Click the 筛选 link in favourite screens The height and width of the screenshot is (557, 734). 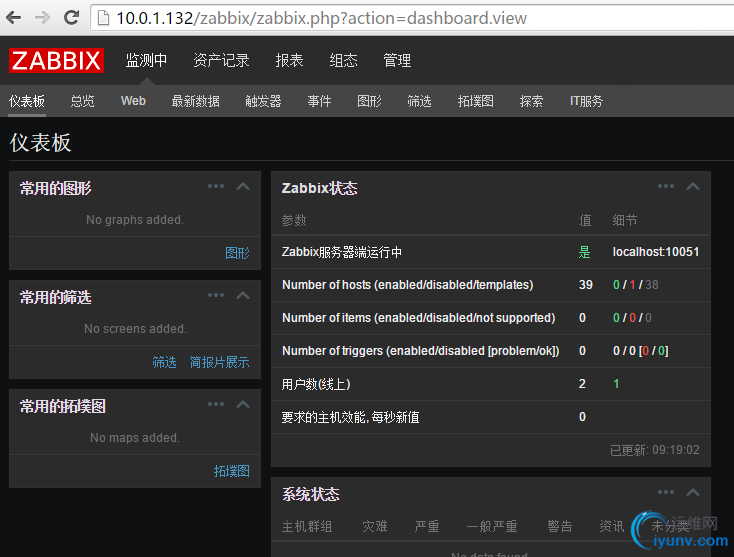[x=164, y=362]
